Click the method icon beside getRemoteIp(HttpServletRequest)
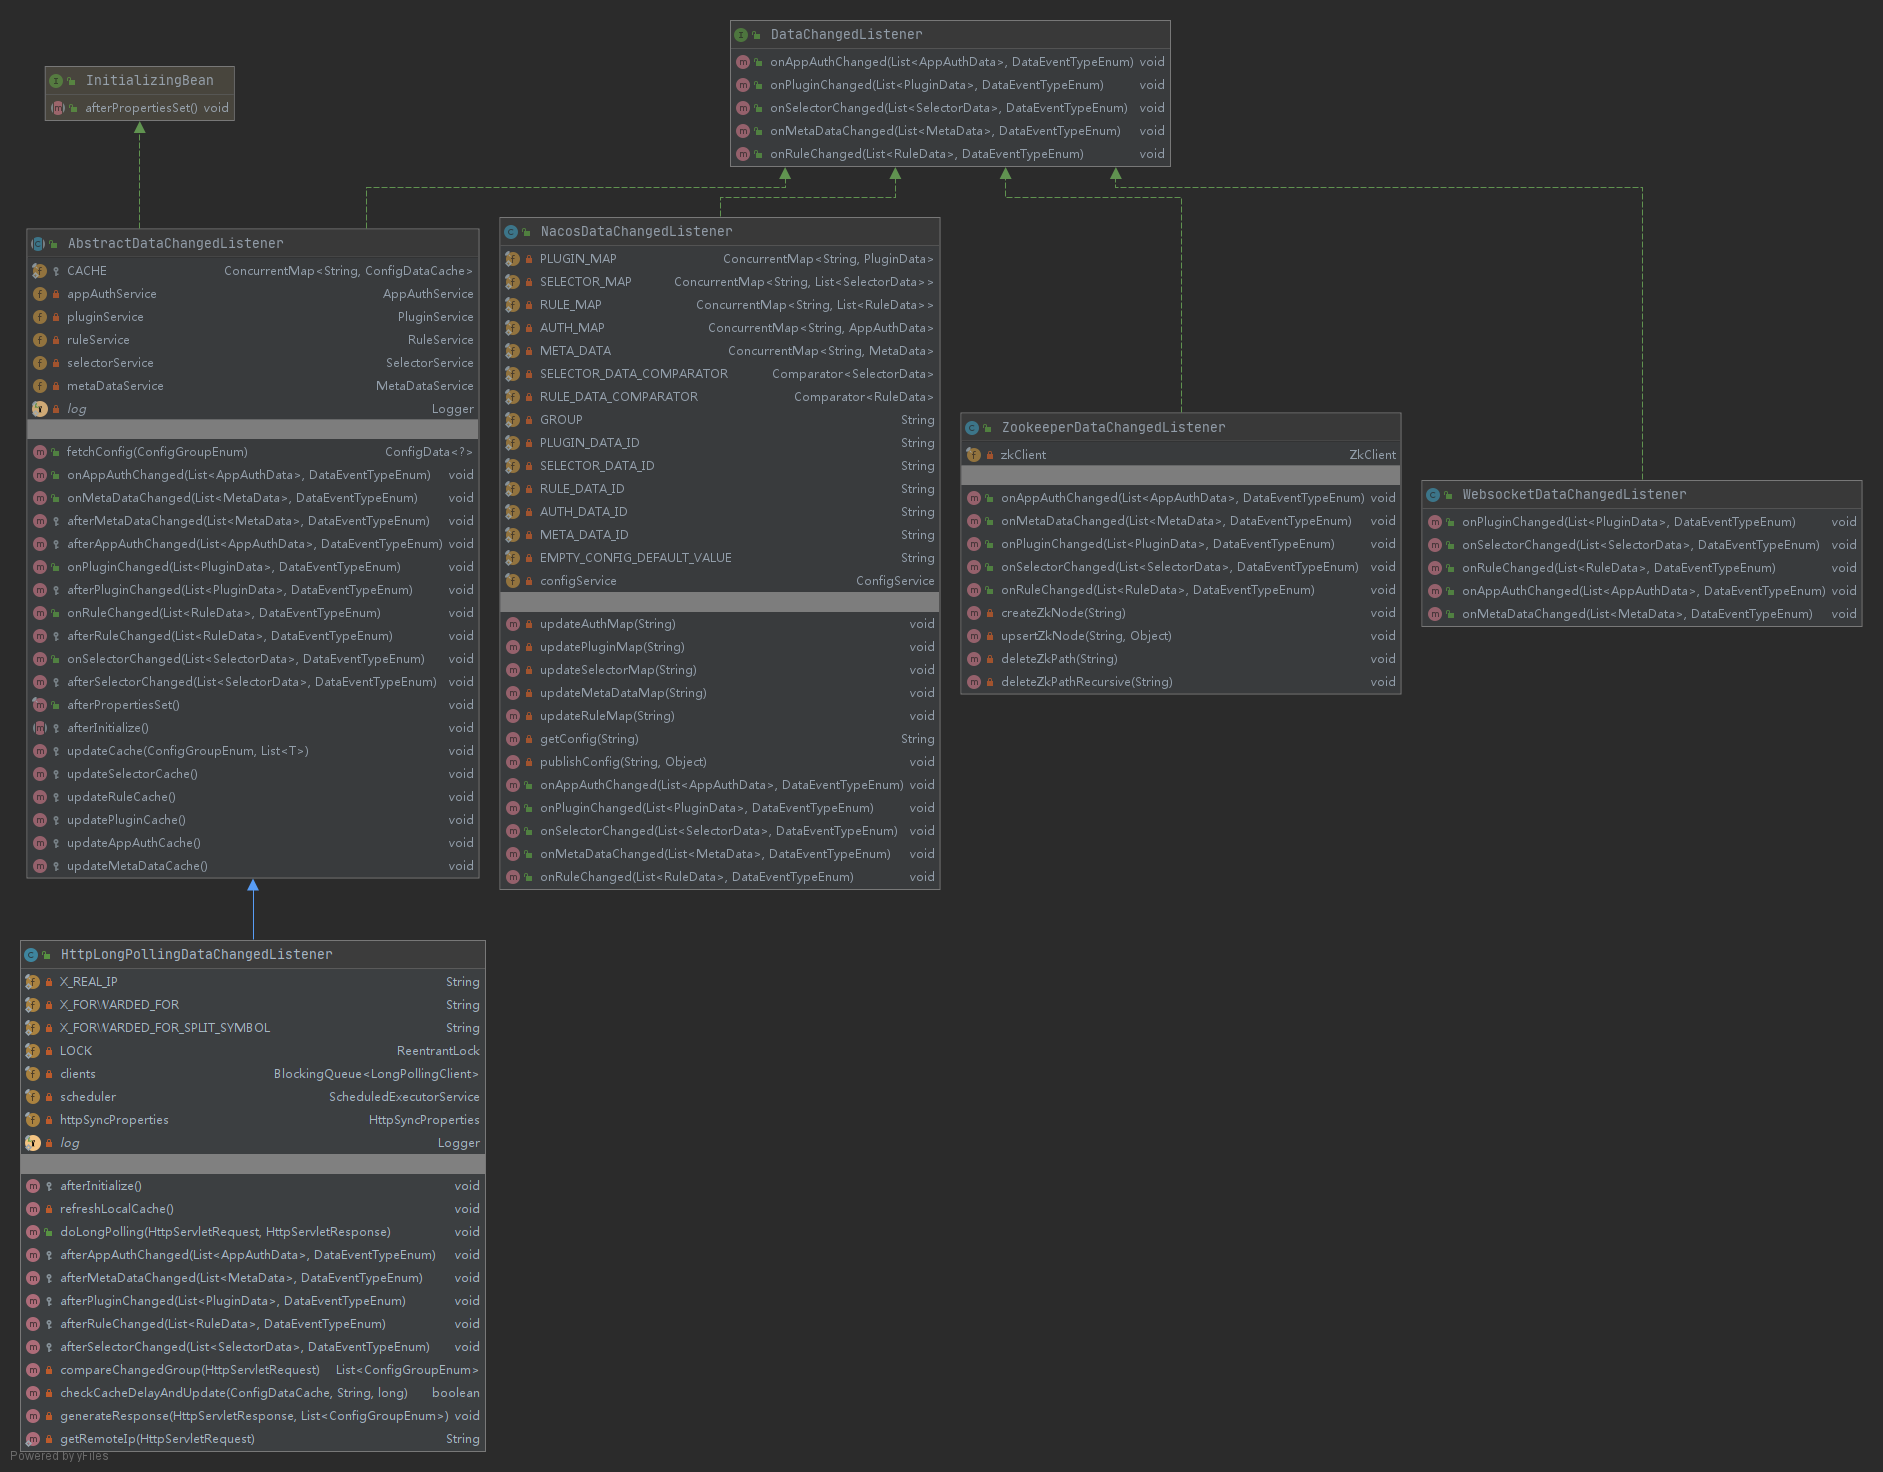This screenshot has height=1472, width=1883. [x=33, y=1439]
